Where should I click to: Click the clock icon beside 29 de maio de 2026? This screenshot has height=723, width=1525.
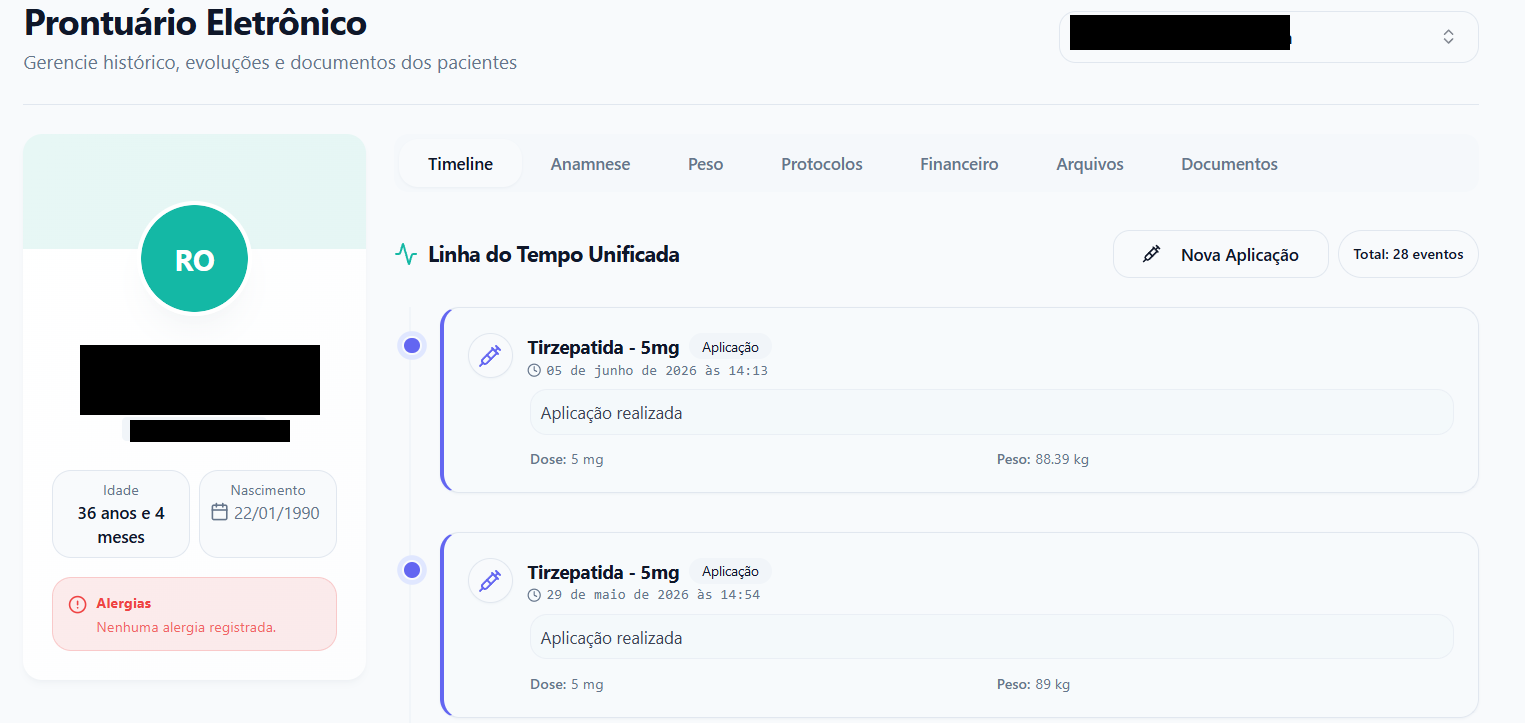(535, 595)
